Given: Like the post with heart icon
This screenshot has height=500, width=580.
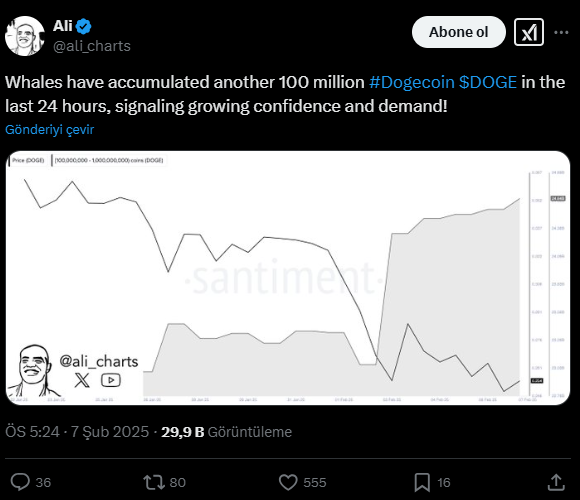Looking at the screenshot, I should pyautogui.click(x=288, y=482).
